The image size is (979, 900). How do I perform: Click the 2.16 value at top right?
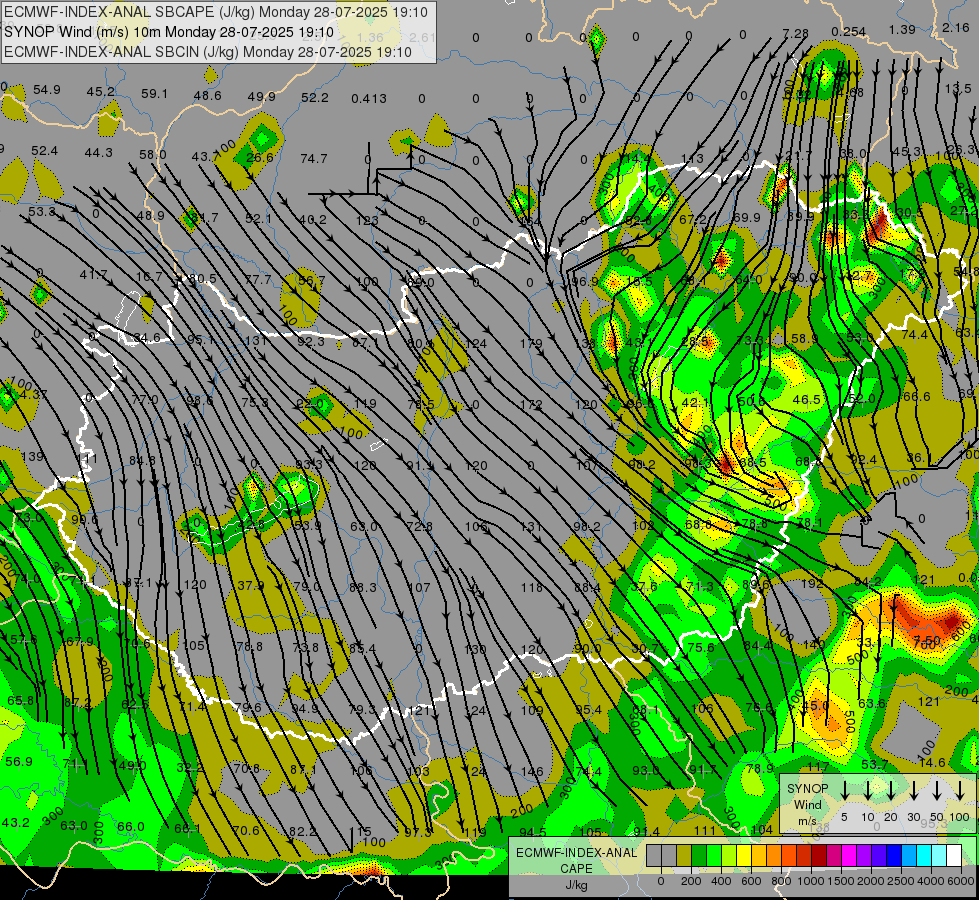coord(956,27)
